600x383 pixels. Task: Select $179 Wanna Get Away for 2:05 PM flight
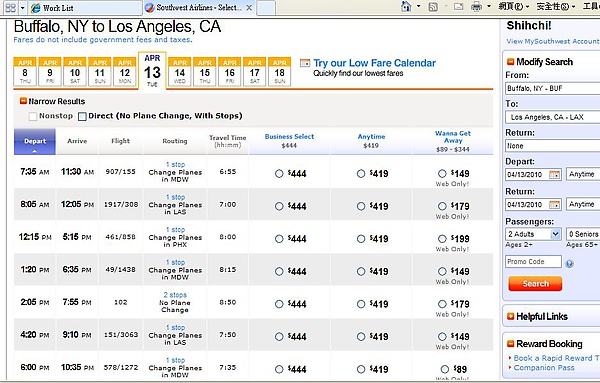click(x=442, y=304)
